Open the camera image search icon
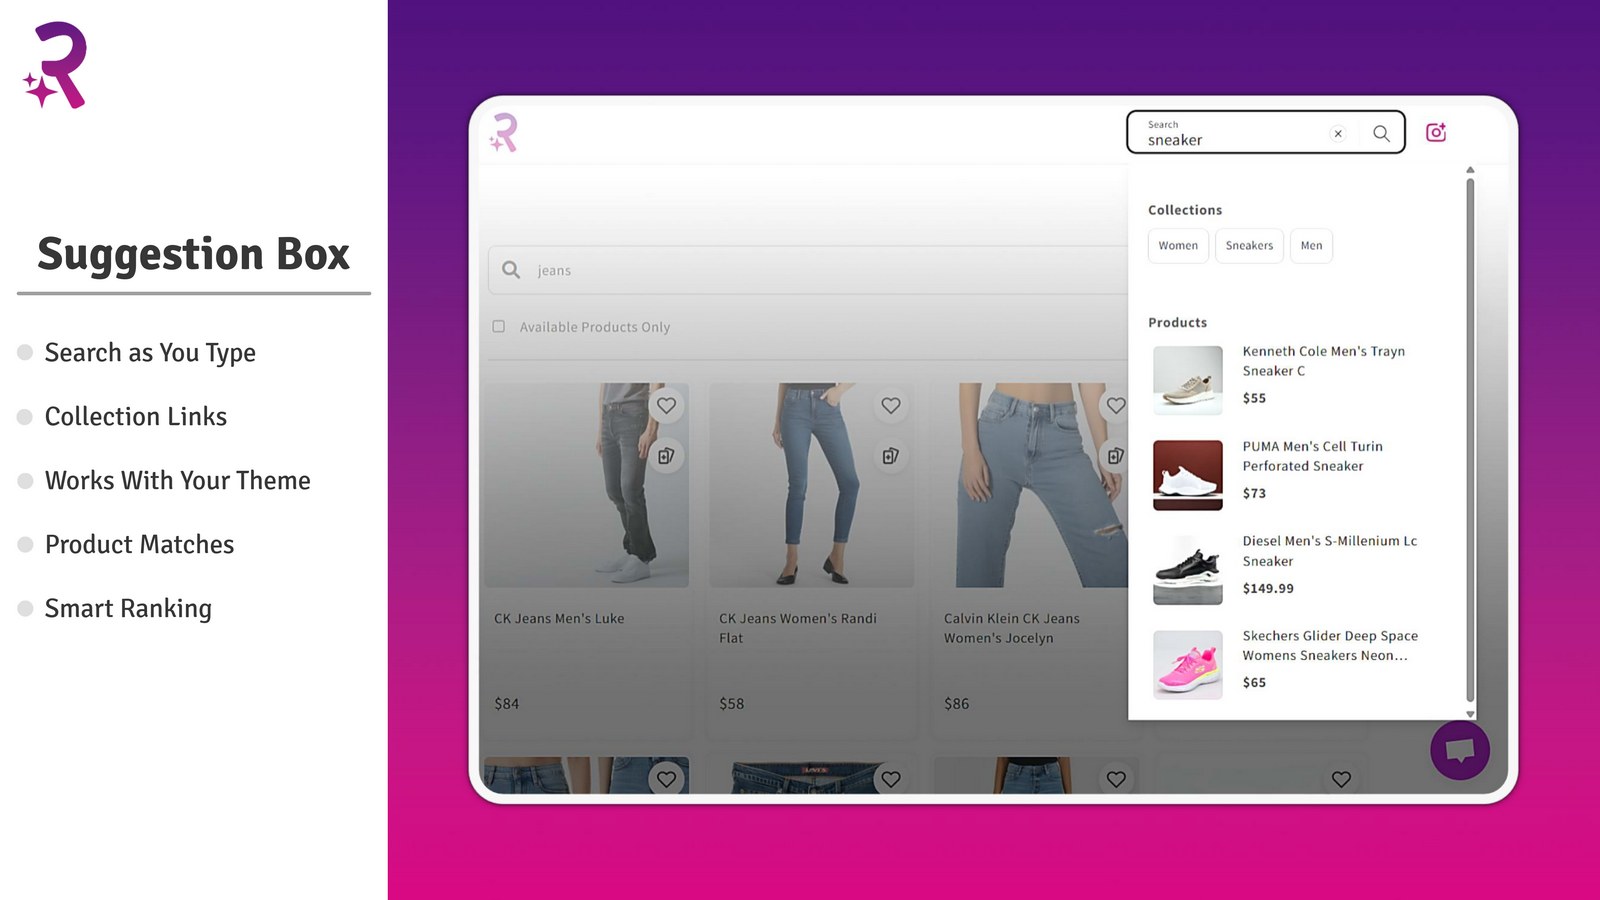The width and height of the screenshot is (1600, 900). point(1436,132)
